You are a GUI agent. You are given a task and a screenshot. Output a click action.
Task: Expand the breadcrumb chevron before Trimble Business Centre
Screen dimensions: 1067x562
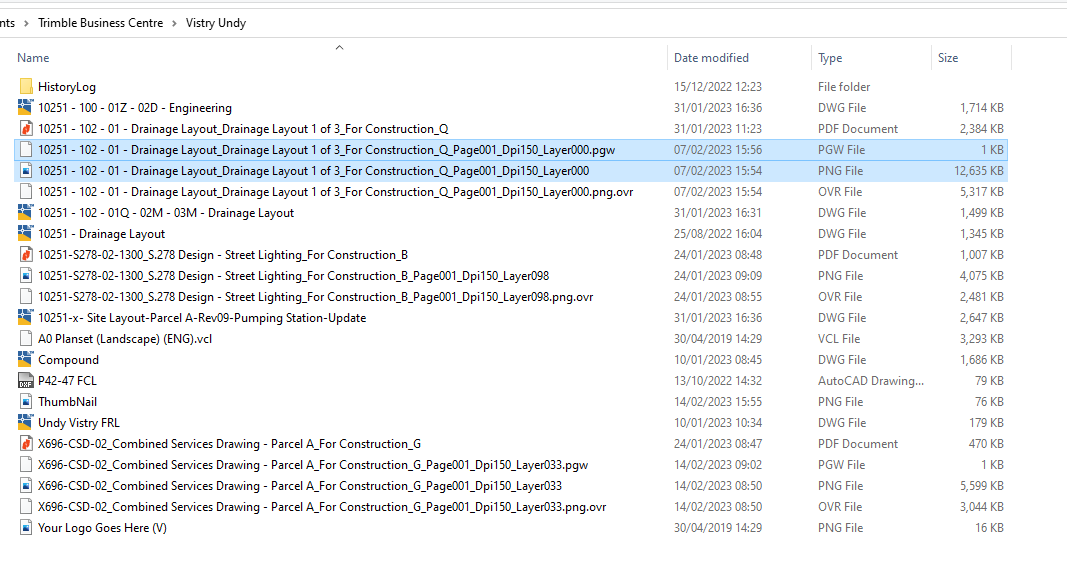point(27,23)
